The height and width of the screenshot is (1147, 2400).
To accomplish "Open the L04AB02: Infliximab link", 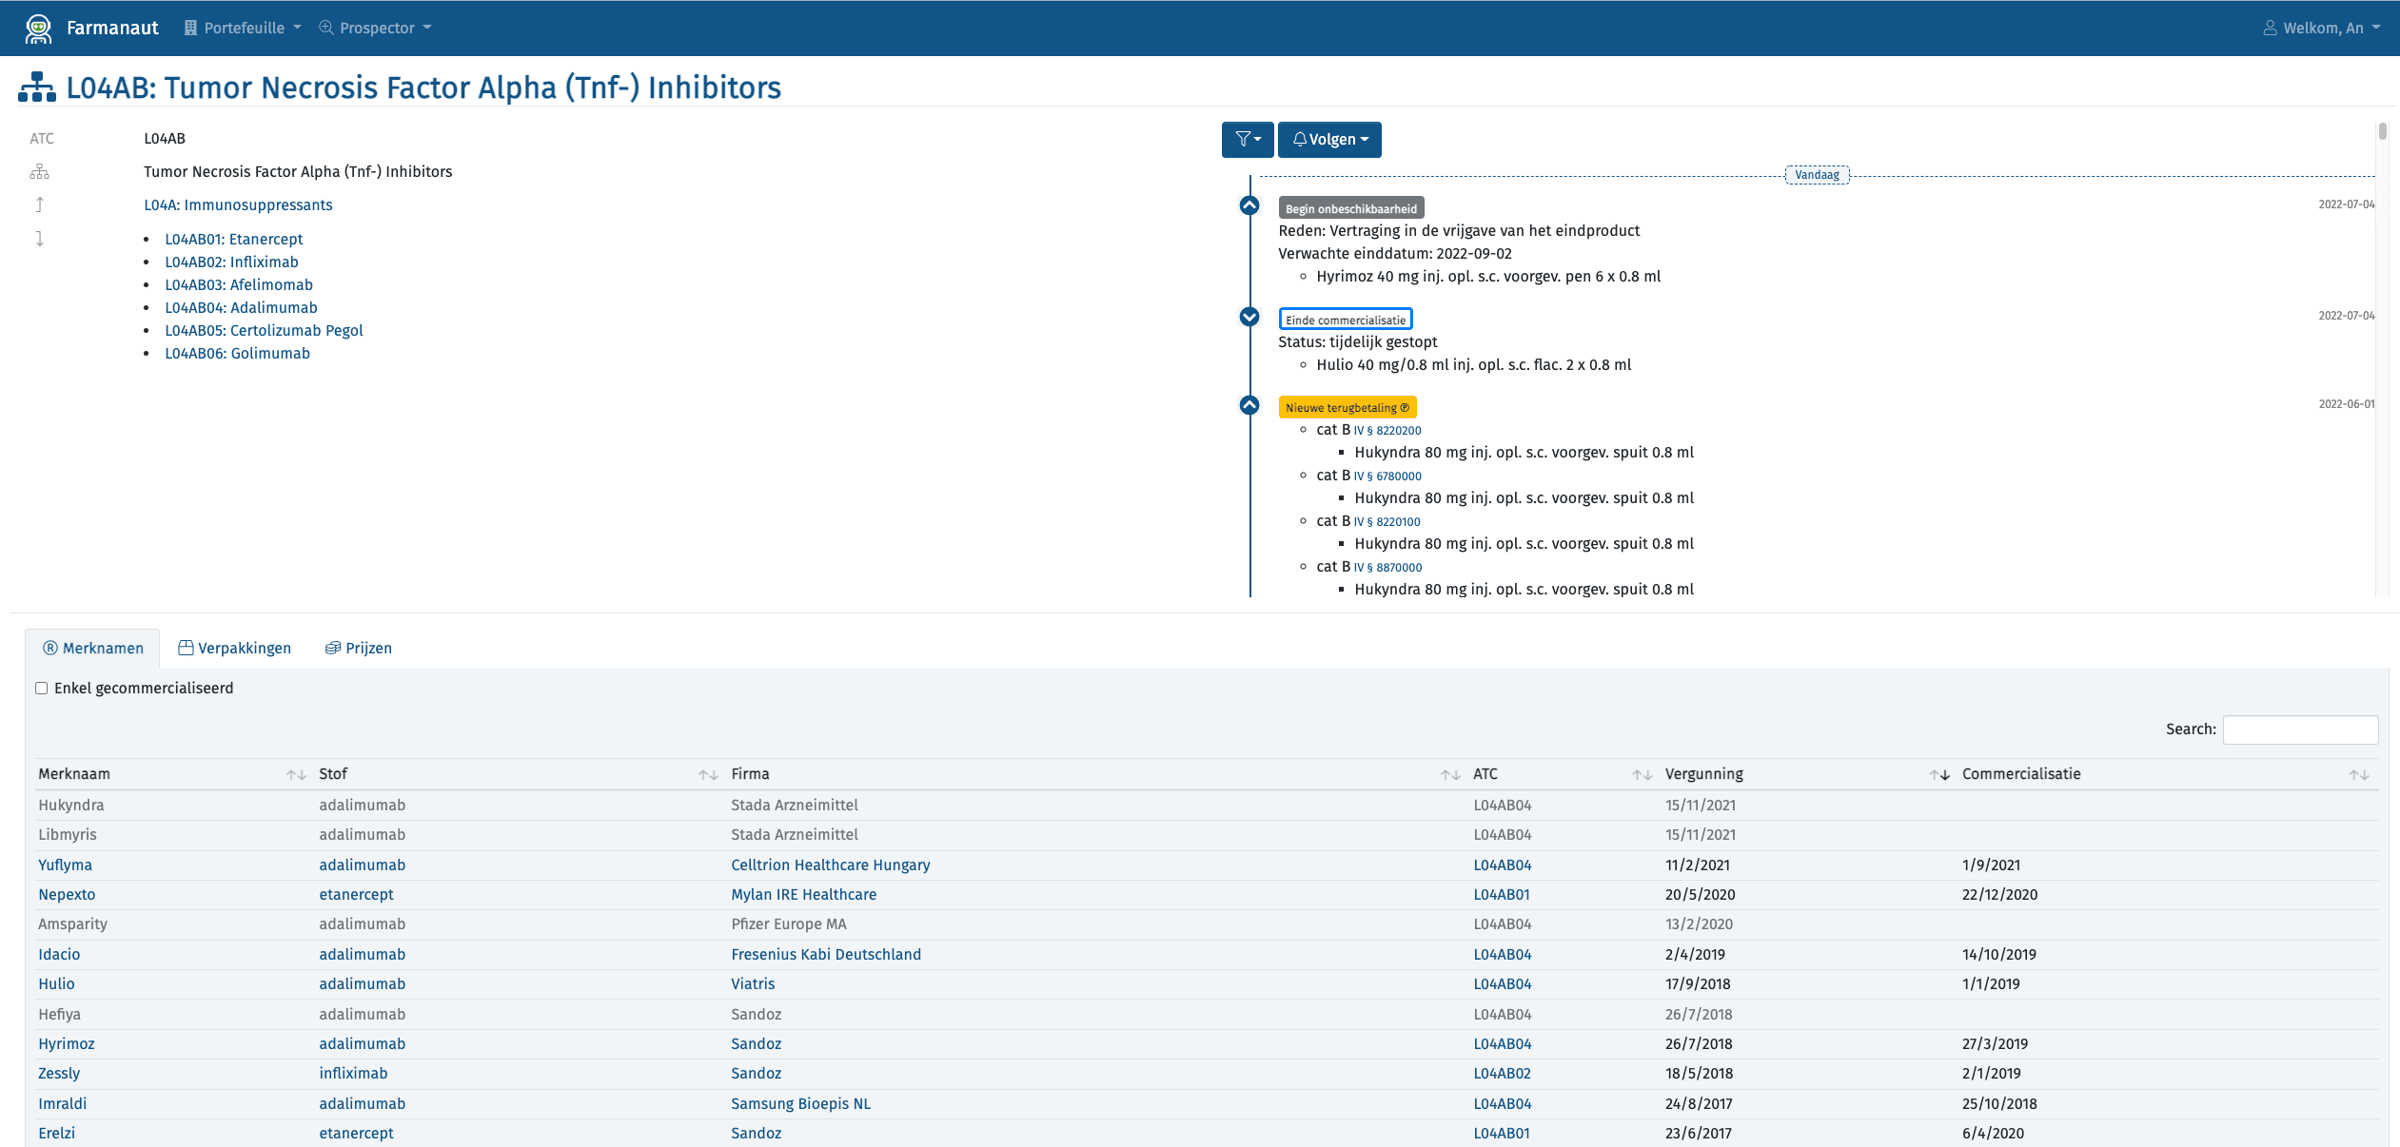I will tap(231, 262).
